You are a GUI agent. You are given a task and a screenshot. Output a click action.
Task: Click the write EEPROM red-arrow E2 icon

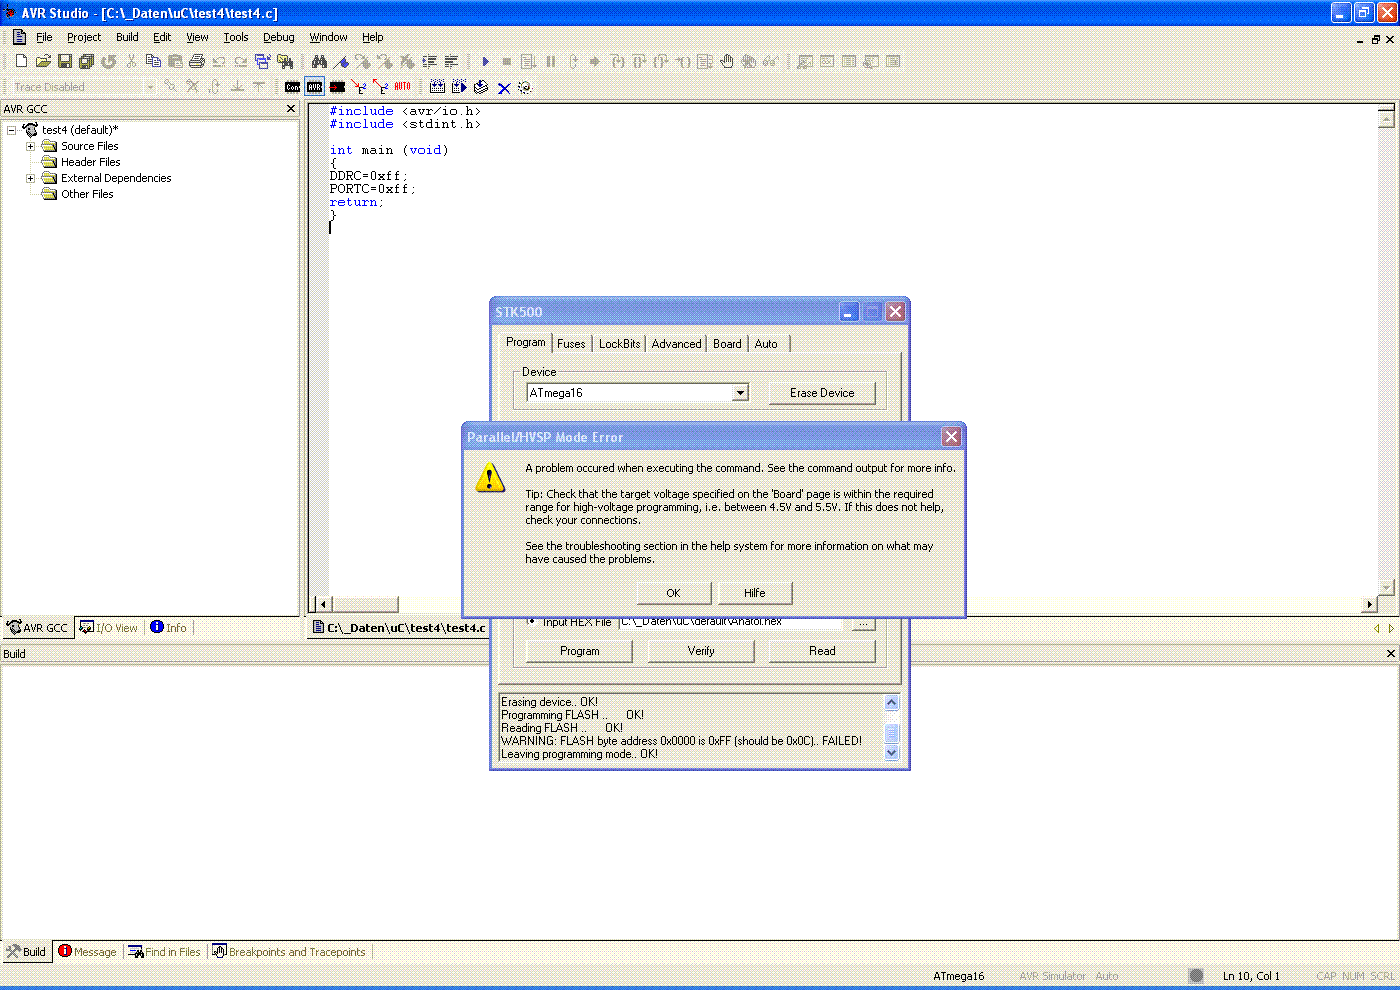tap(359, 87)
